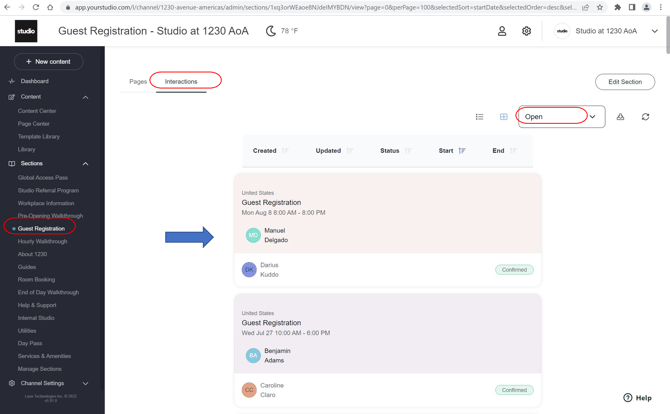Click the warning triangle icon
The height and width of the screenshot is (414, 670).
[620, 117]
